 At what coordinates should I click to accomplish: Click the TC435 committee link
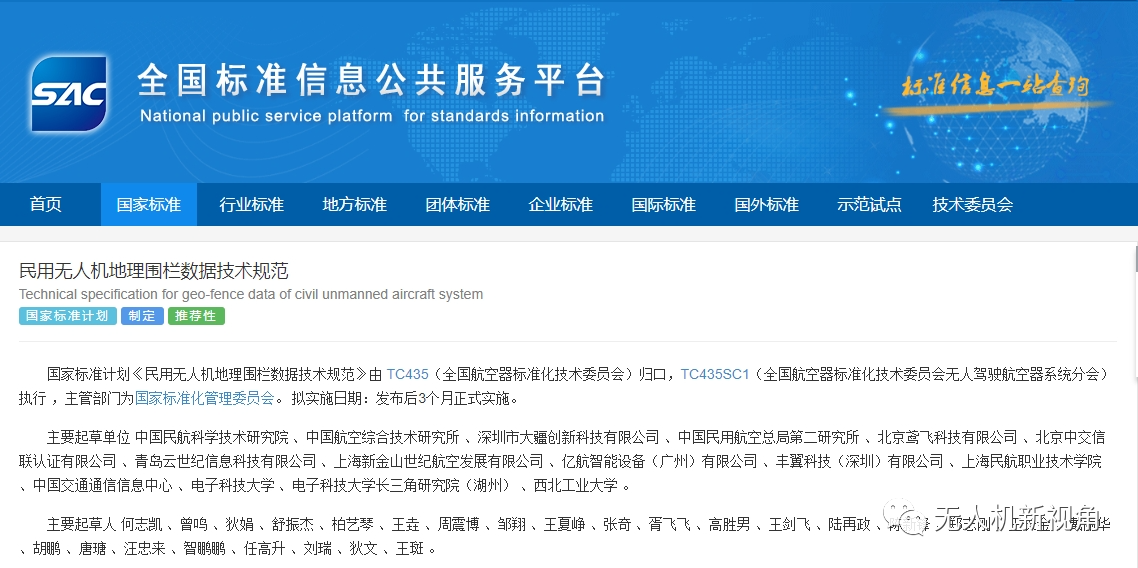tap(407, 374)
